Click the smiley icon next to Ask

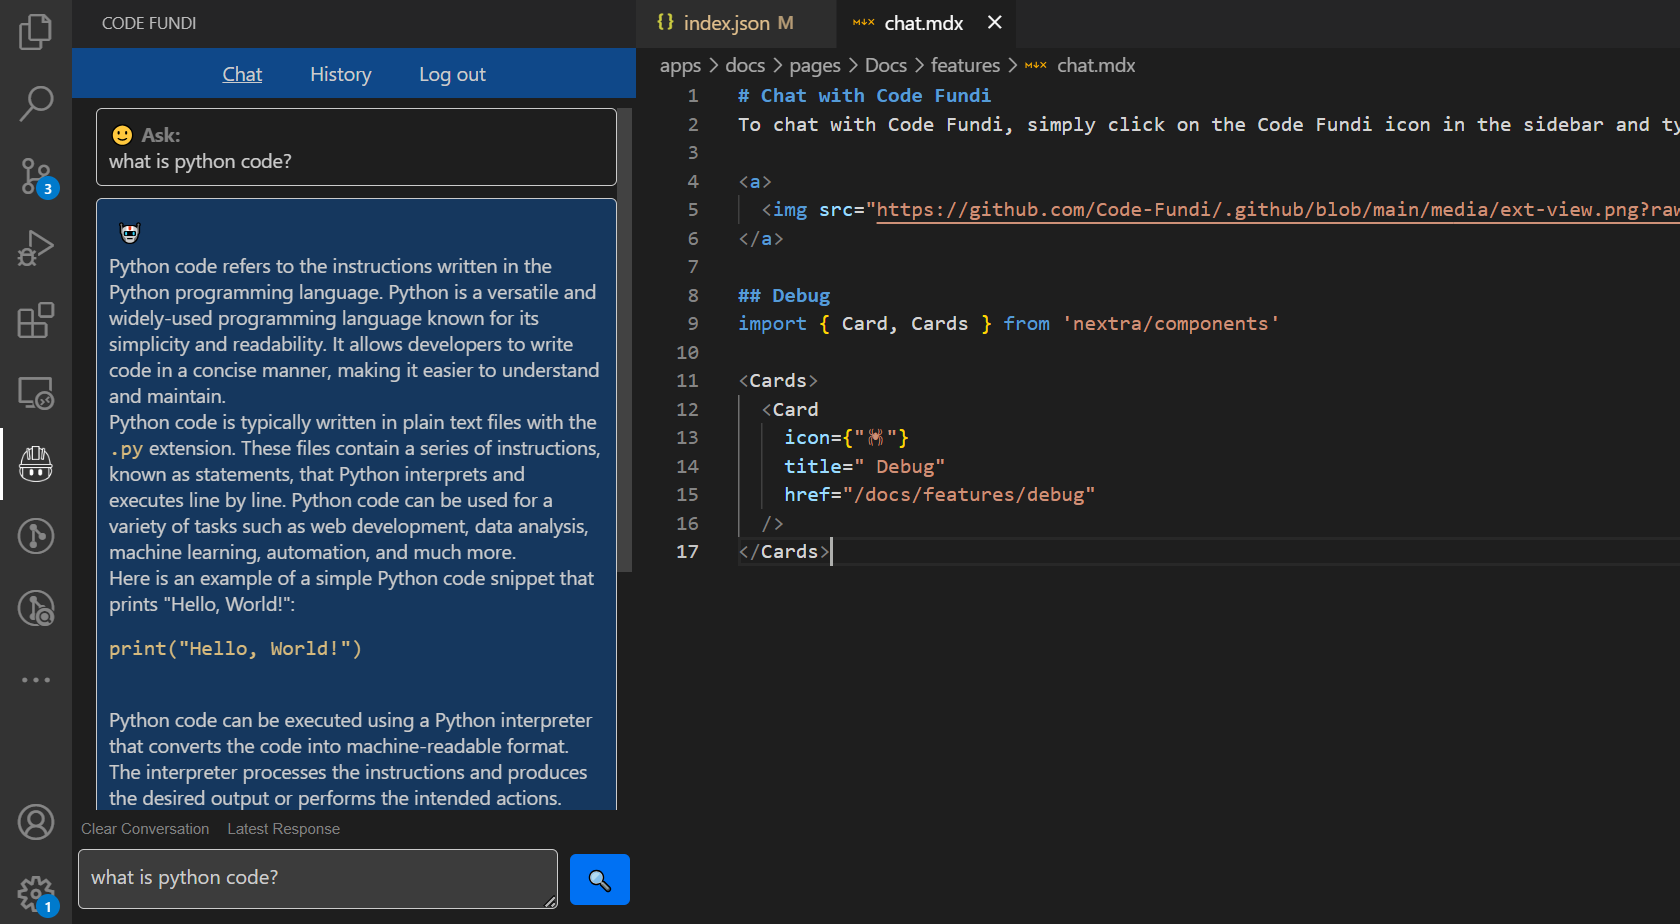click(122, 135)
